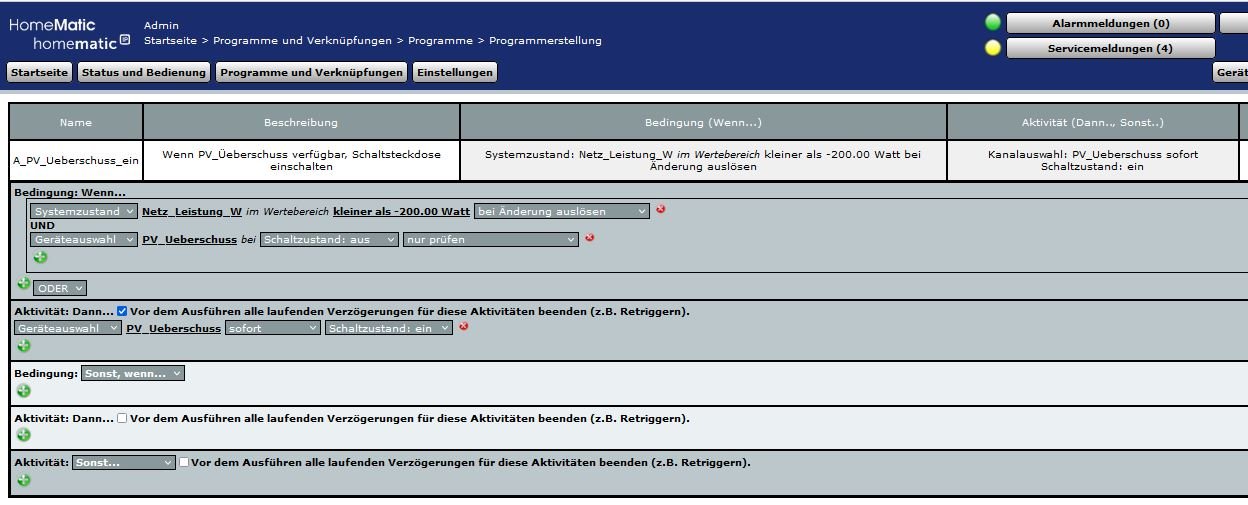Add UND condition with plus below Geräteauswahl row
Viewport: 1248px width, 505px height.
coord(40,257)
